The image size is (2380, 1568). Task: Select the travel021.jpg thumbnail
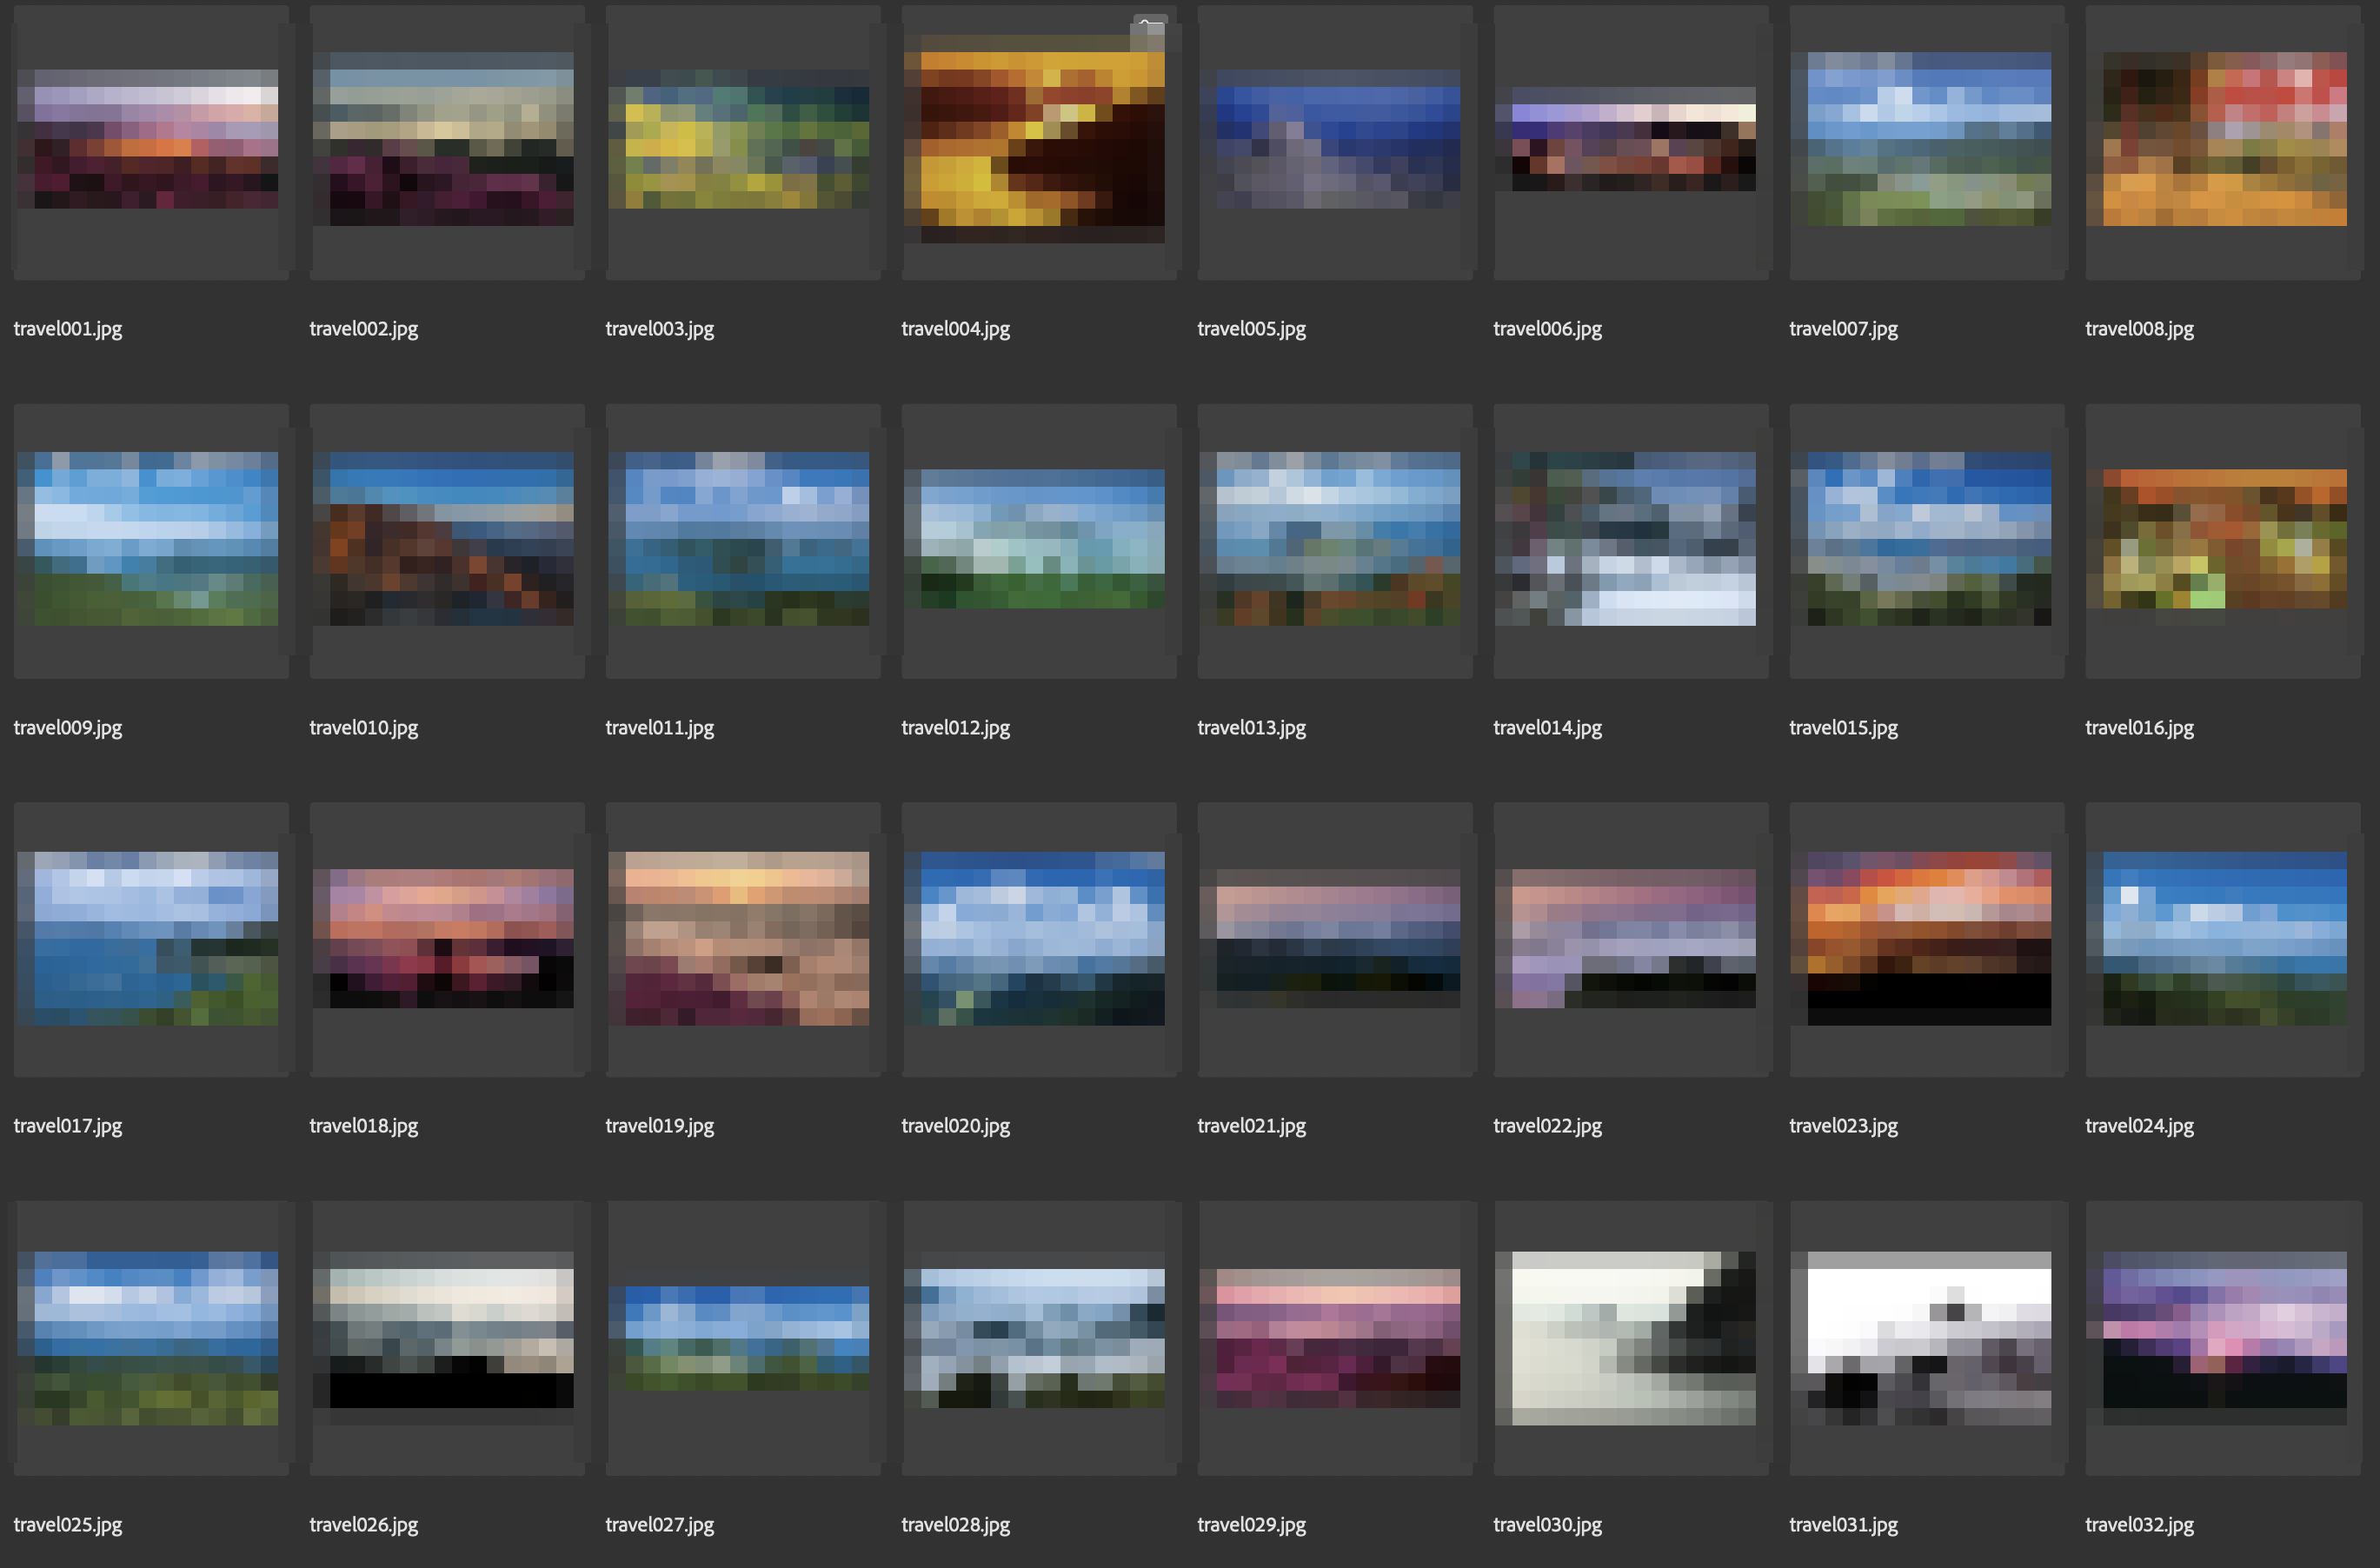tap(1337, 937)
